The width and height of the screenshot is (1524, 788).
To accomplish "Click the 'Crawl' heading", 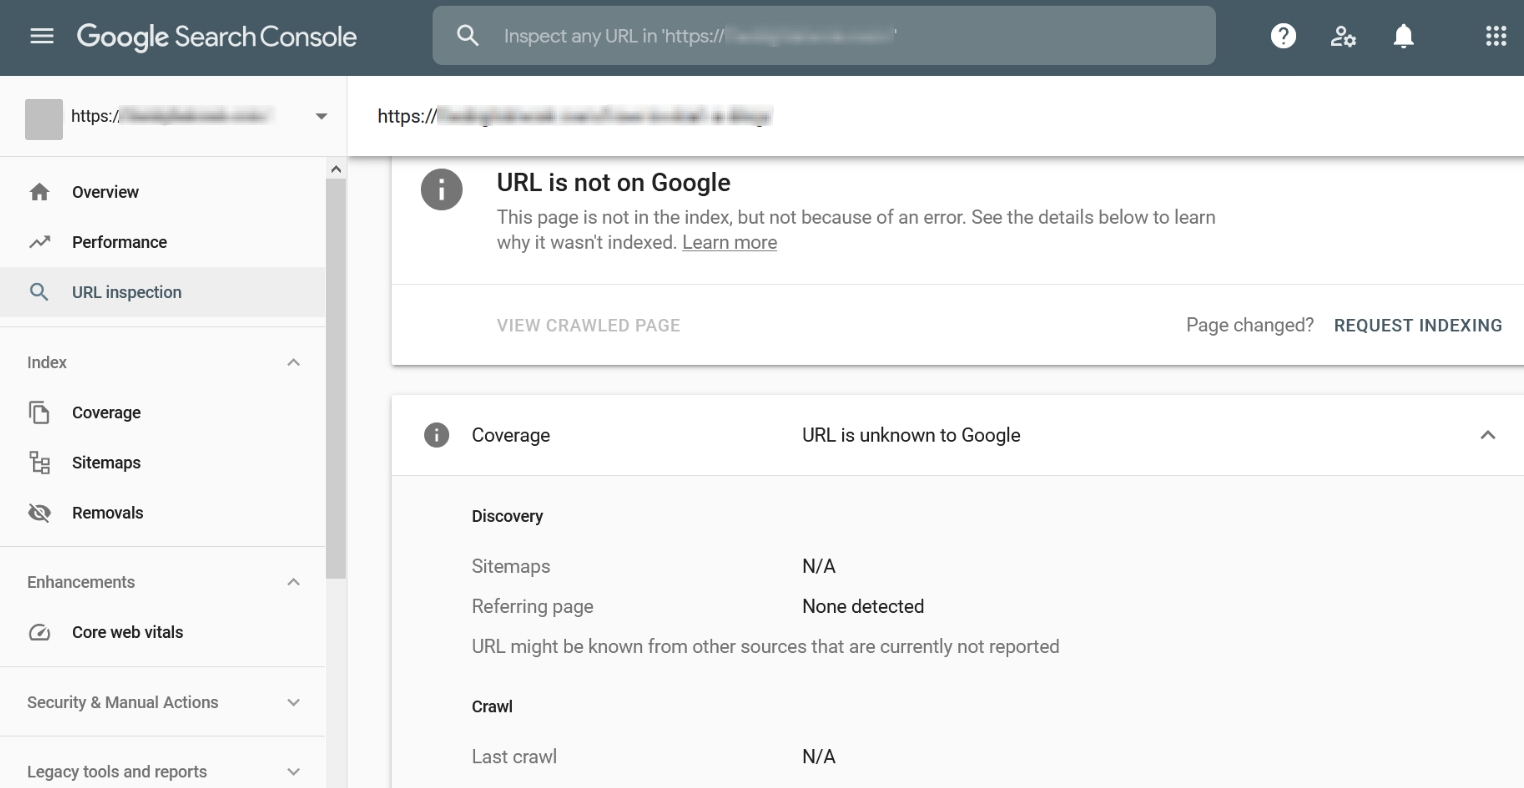I will (492, 706).
